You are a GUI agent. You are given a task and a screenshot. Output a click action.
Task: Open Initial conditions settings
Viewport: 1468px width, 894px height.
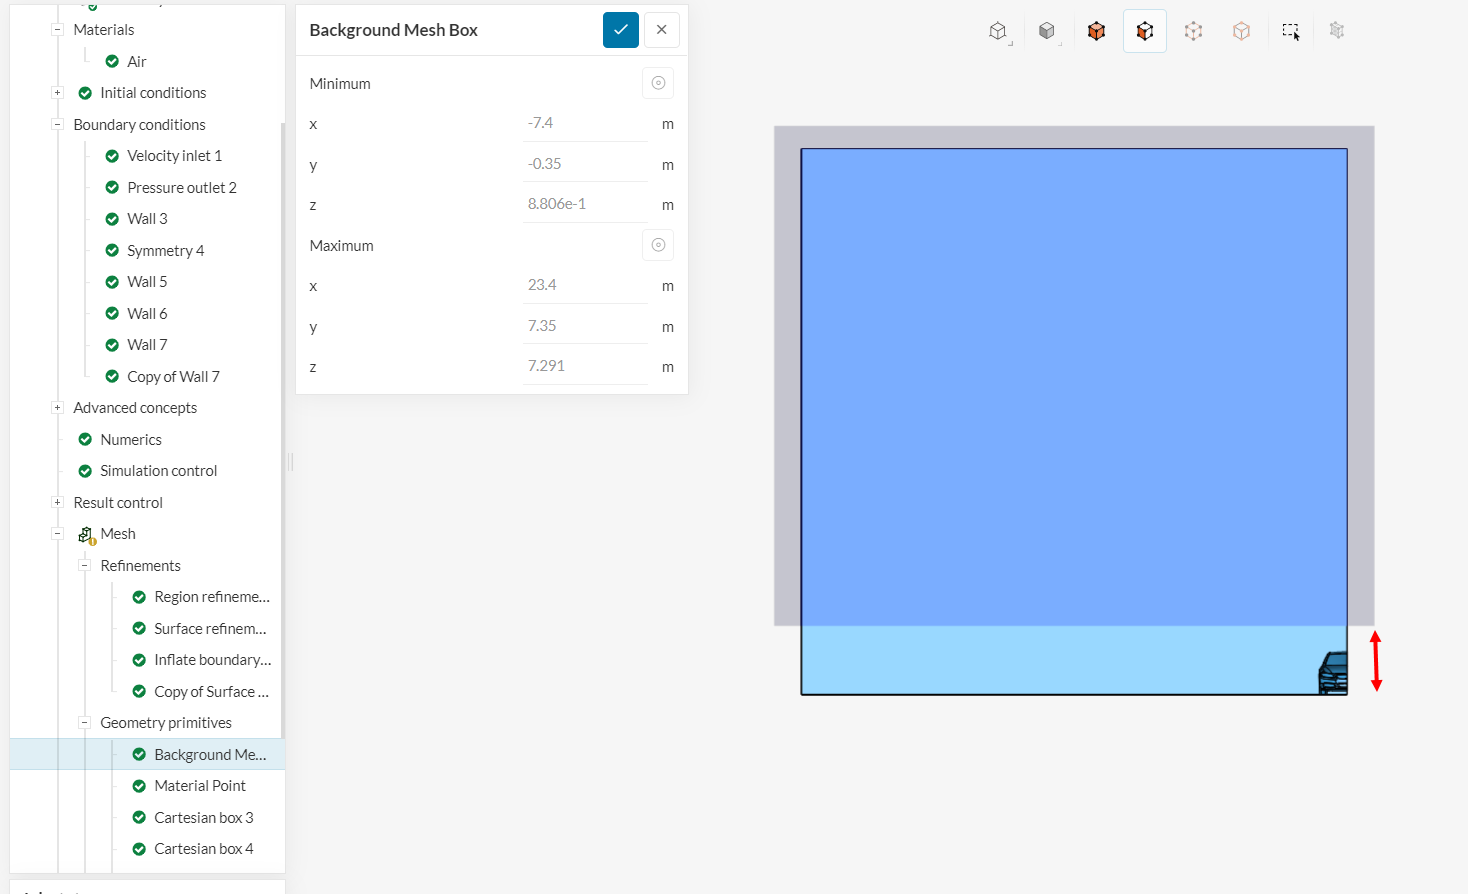click(153, 93)
